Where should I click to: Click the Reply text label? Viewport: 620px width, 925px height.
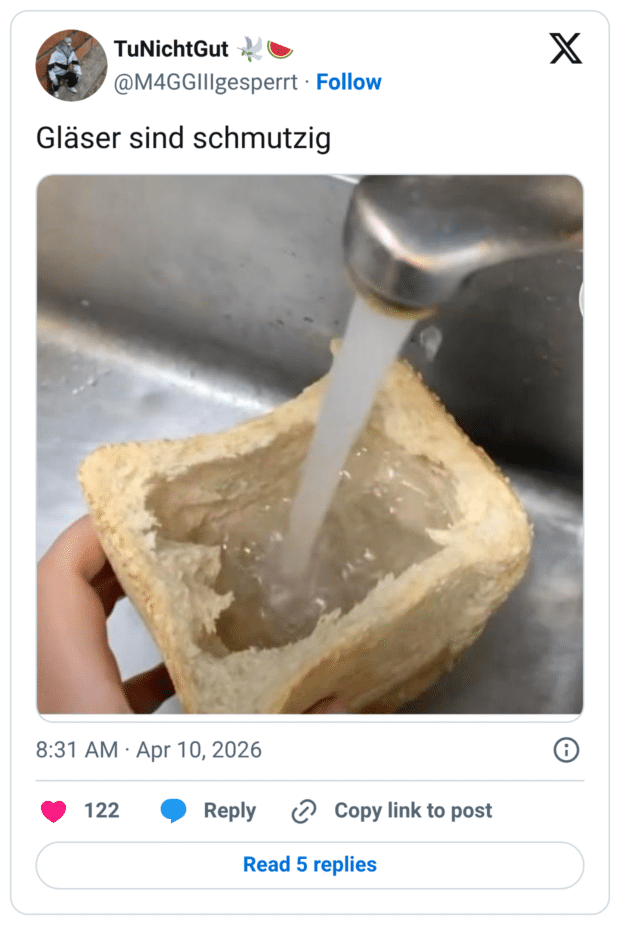point(229,811)
